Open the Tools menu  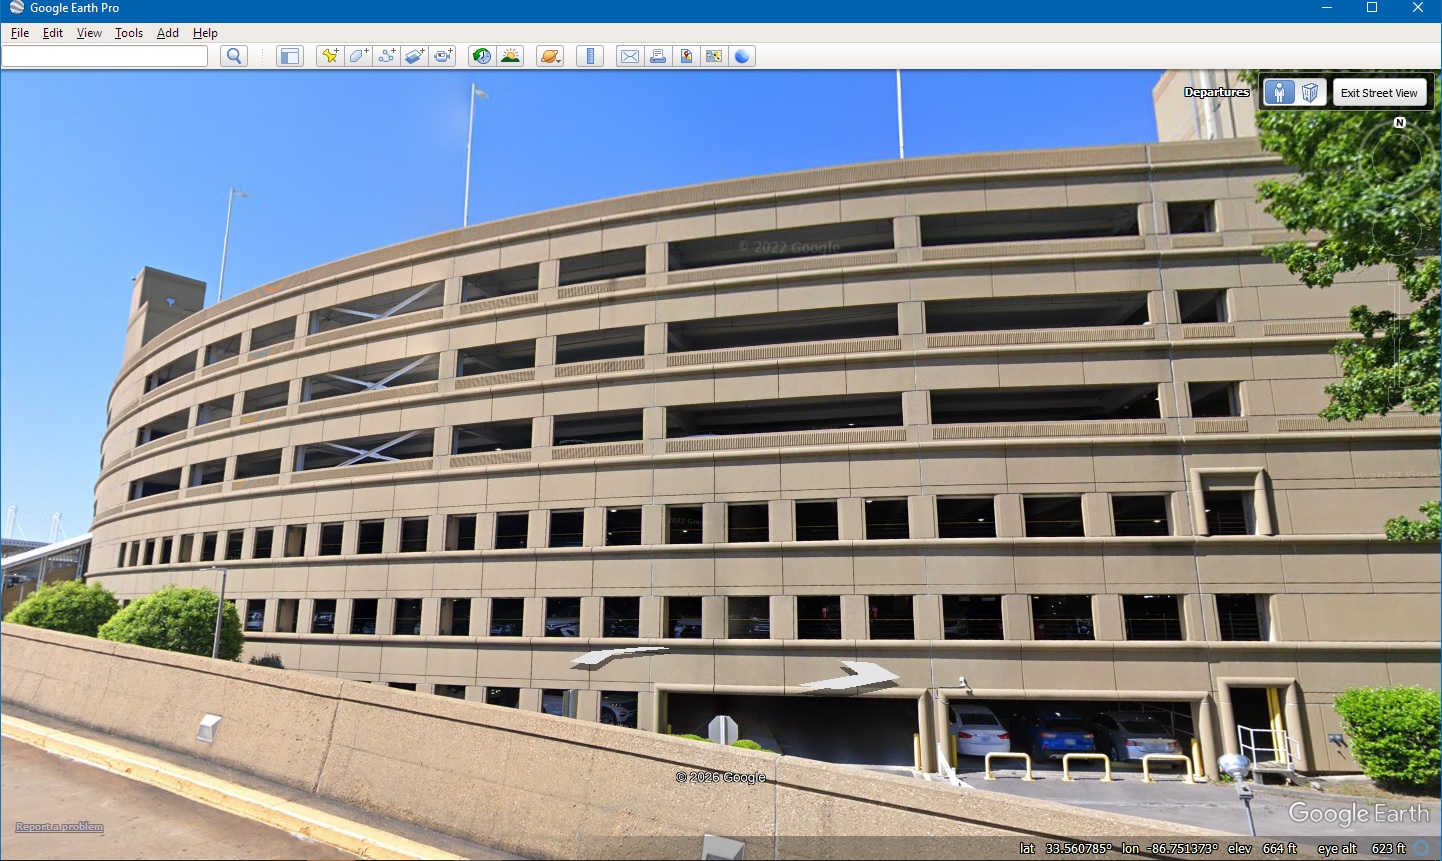point(128,32)
